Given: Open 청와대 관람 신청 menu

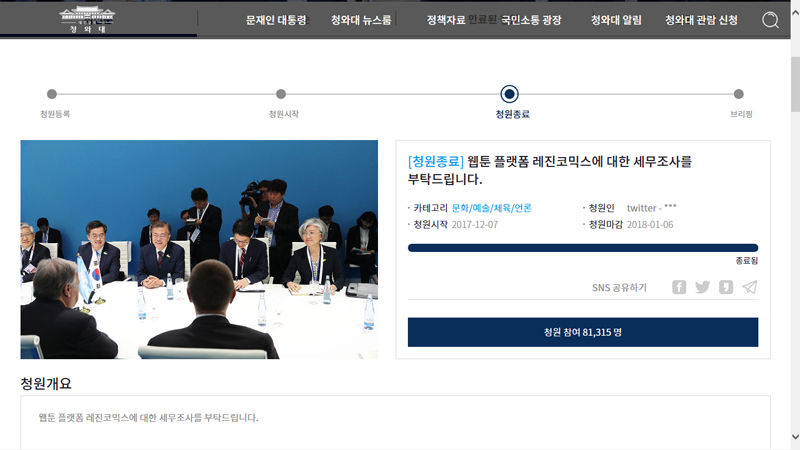Looking at the screenshot, I should coord(701,20).
